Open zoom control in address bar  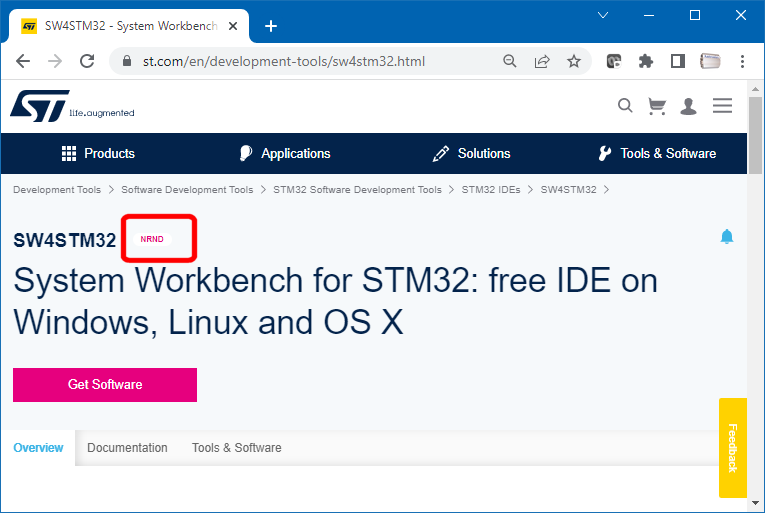click(509, 61)
